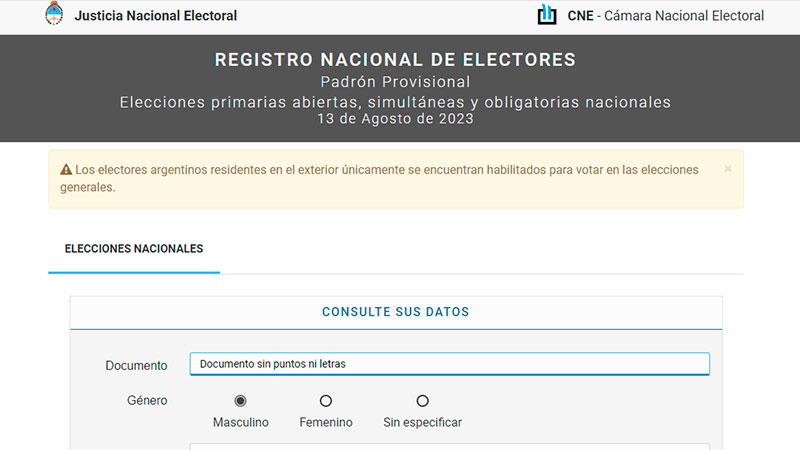
Task: Click the Documento field label
Action: click(136, 365)
